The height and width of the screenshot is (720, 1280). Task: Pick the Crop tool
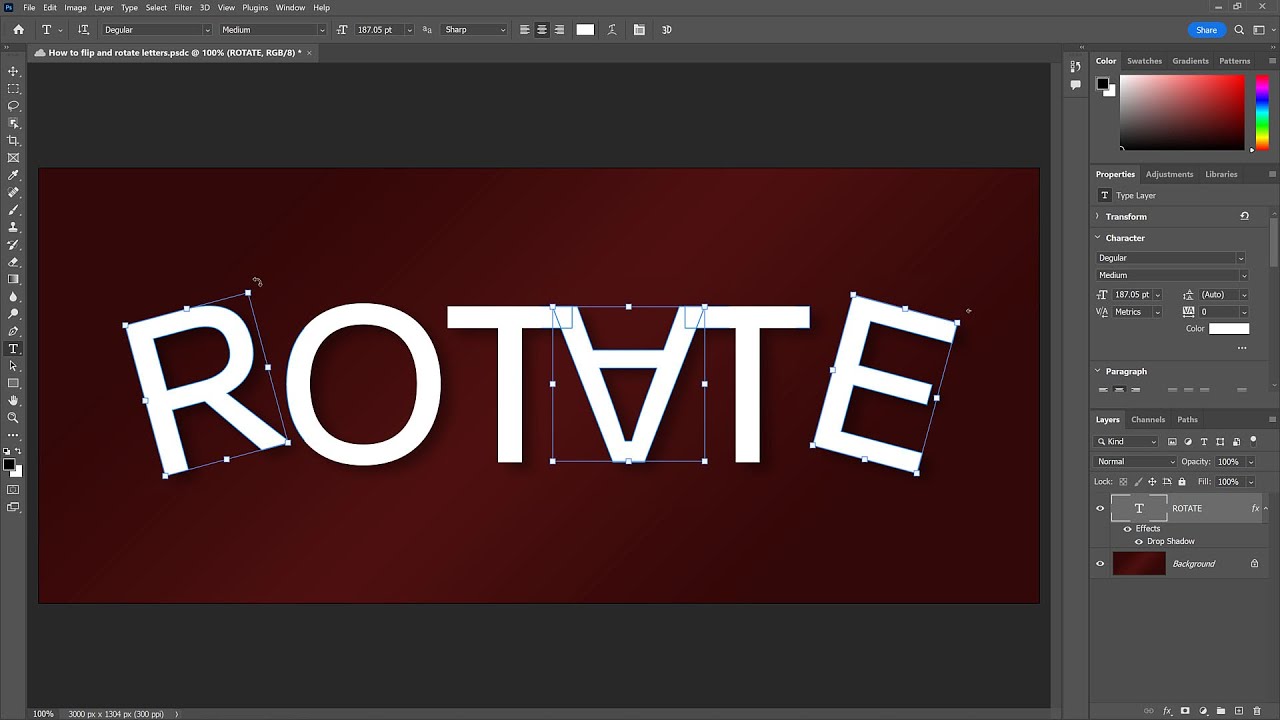pos(13,141)
